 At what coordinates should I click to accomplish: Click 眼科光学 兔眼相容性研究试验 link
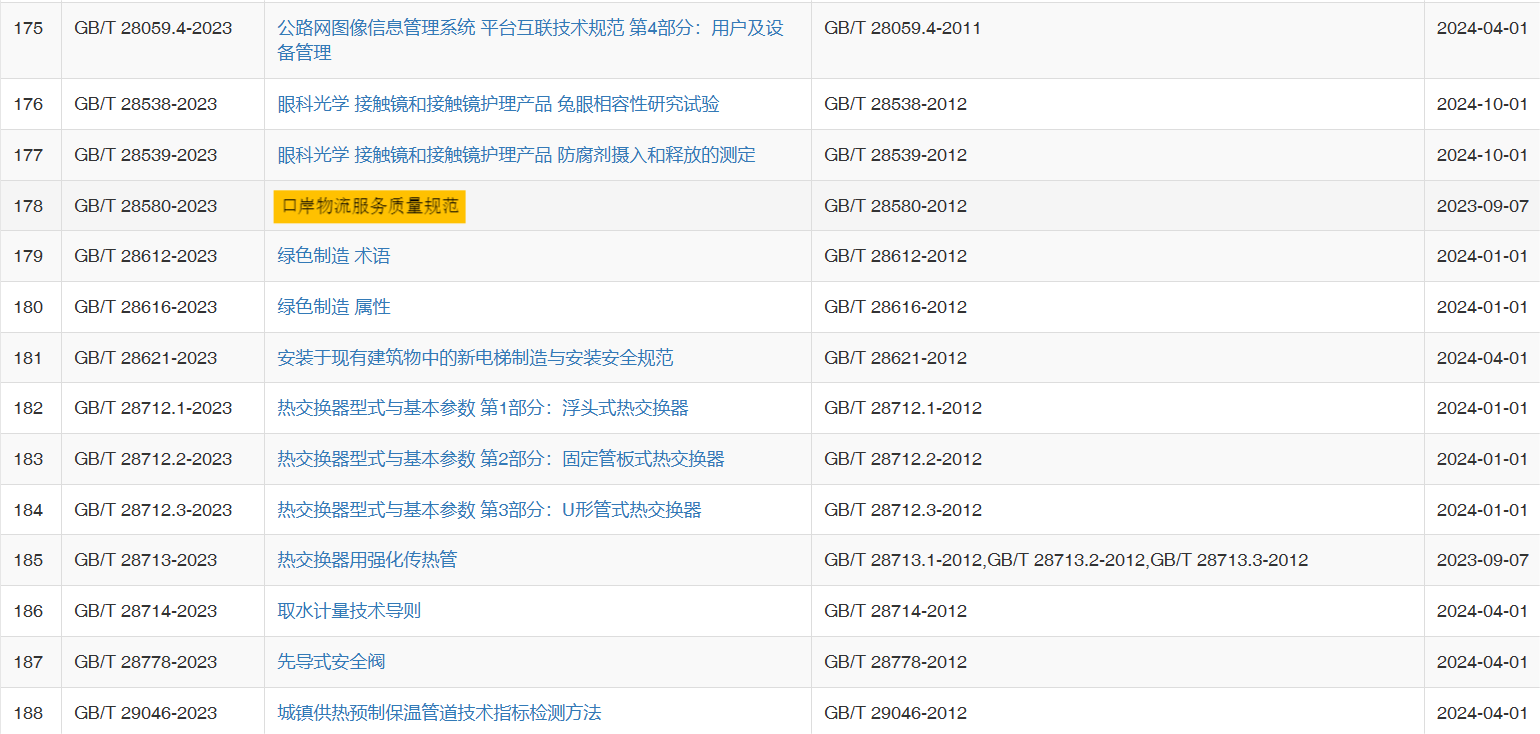point(498,104)
